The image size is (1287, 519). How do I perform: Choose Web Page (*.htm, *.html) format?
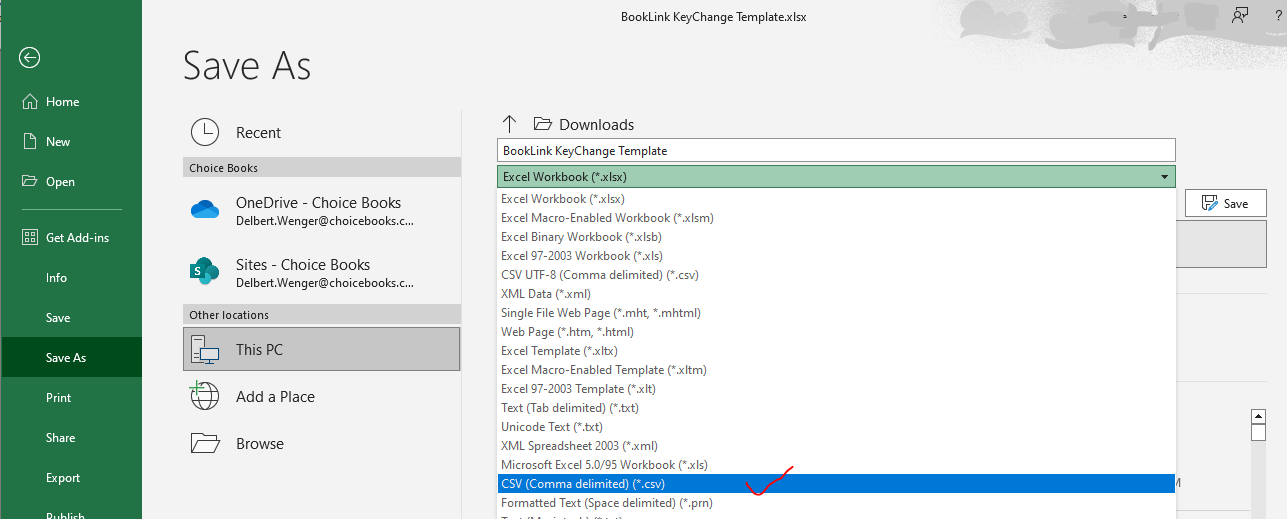click(x=836, y=332)
